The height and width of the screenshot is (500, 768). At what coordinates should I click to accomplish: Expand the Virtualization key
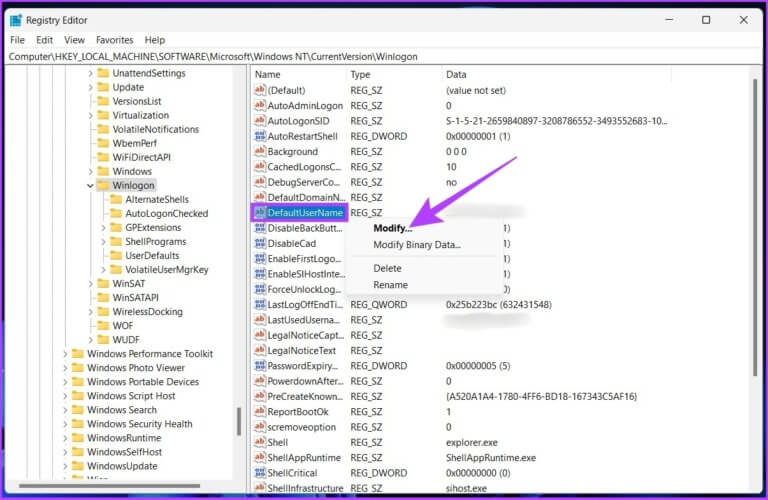click(x=90, y=116)
